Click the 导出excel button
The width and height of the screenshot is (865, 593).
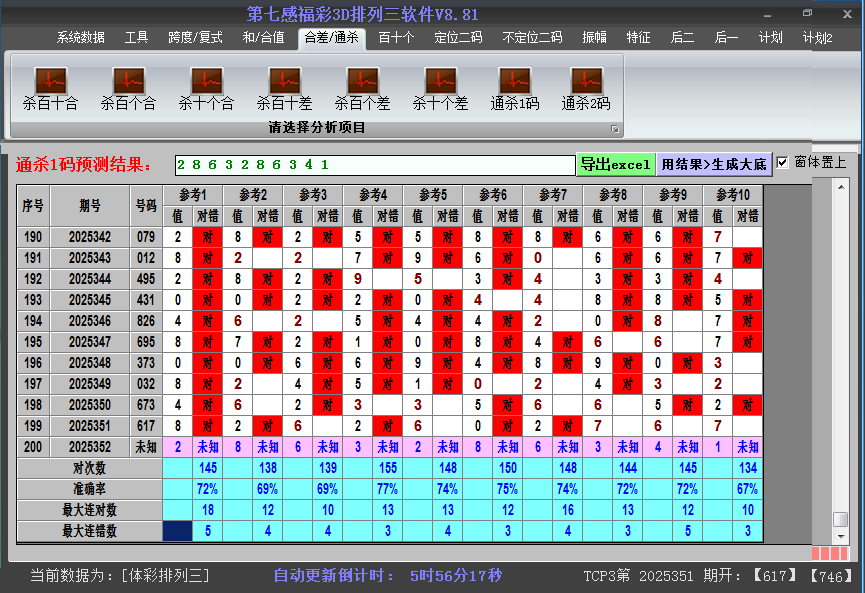tap(615, 164)
